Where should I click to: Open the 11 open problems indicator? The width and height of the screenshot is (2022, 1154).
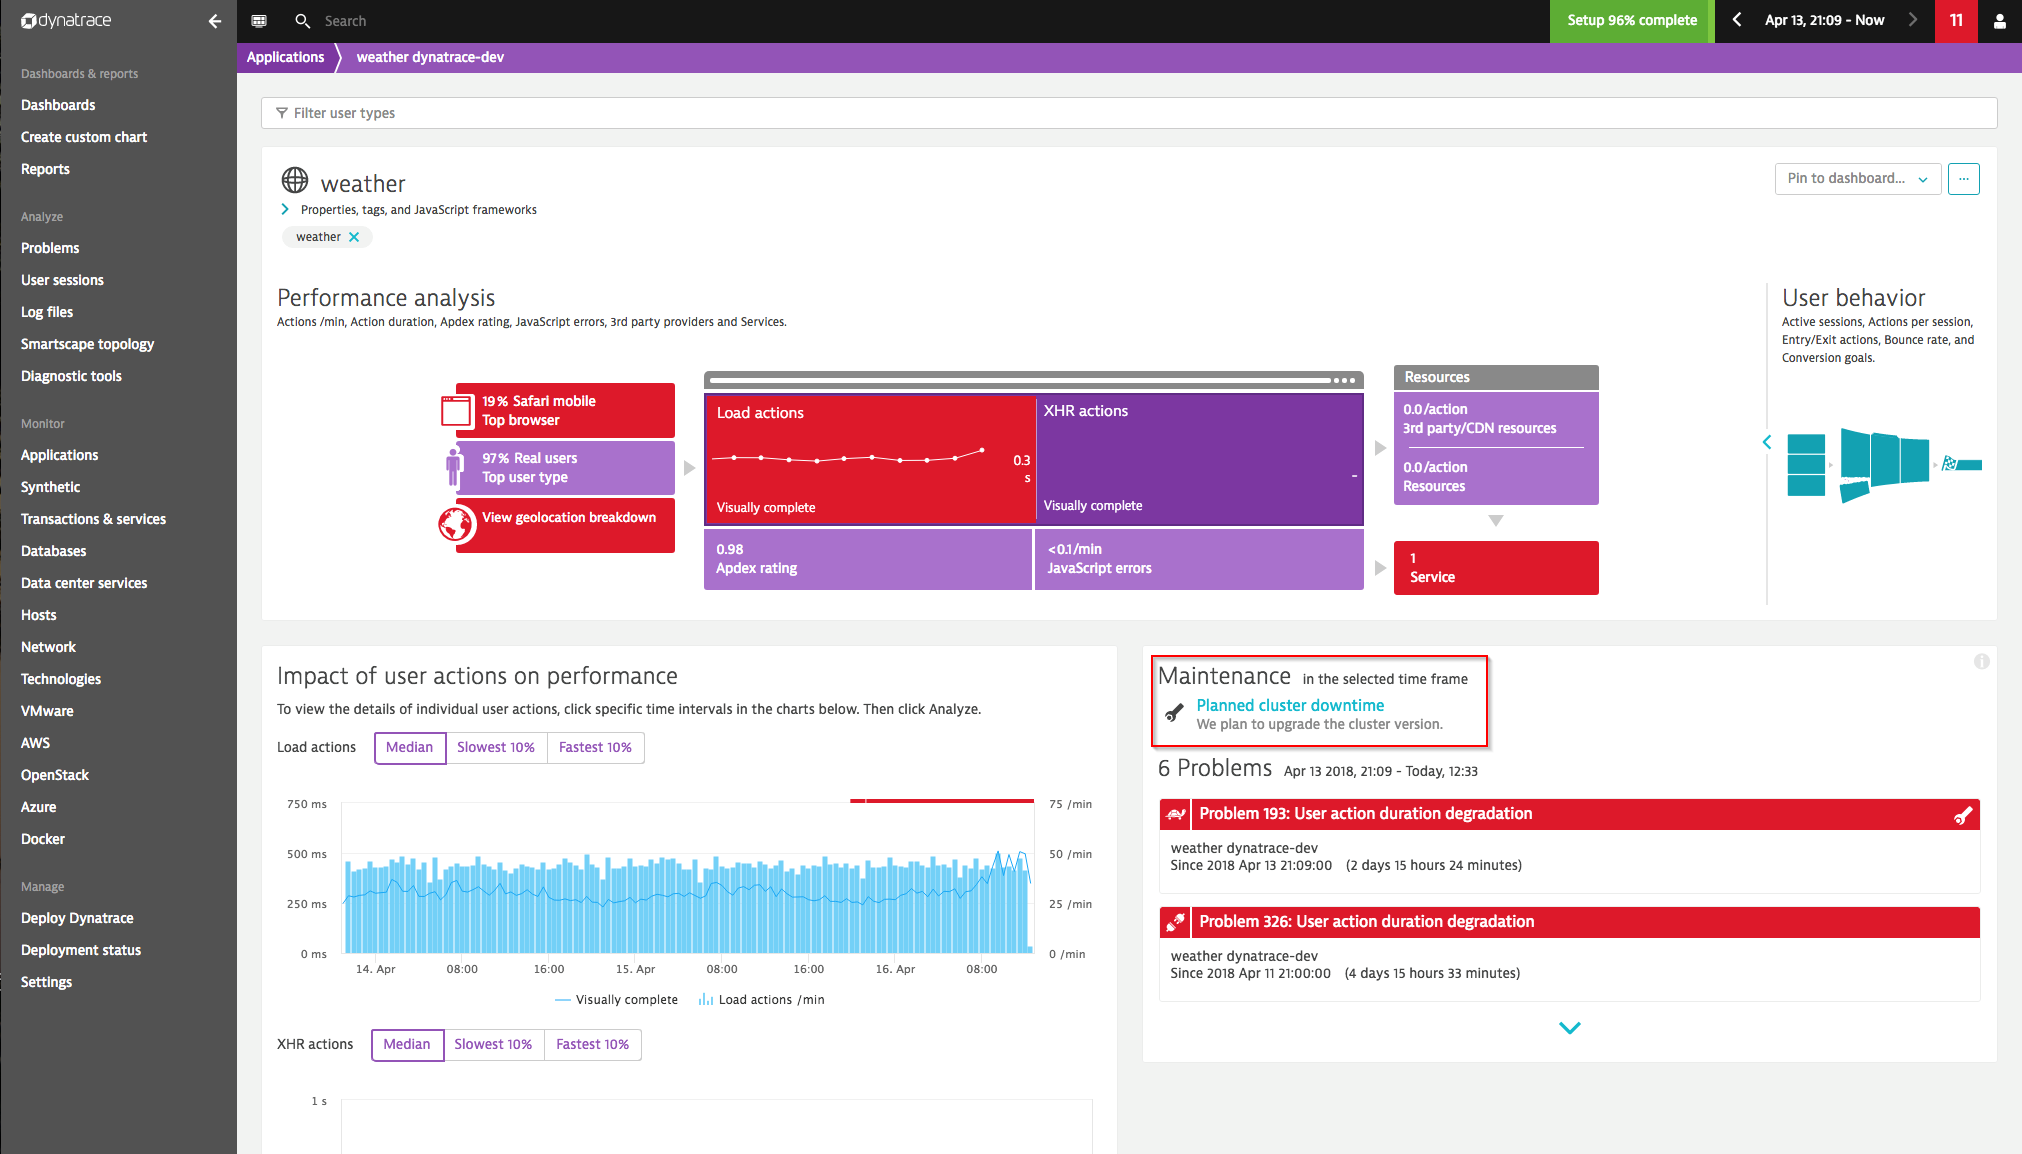click(x=1956, y=20)
